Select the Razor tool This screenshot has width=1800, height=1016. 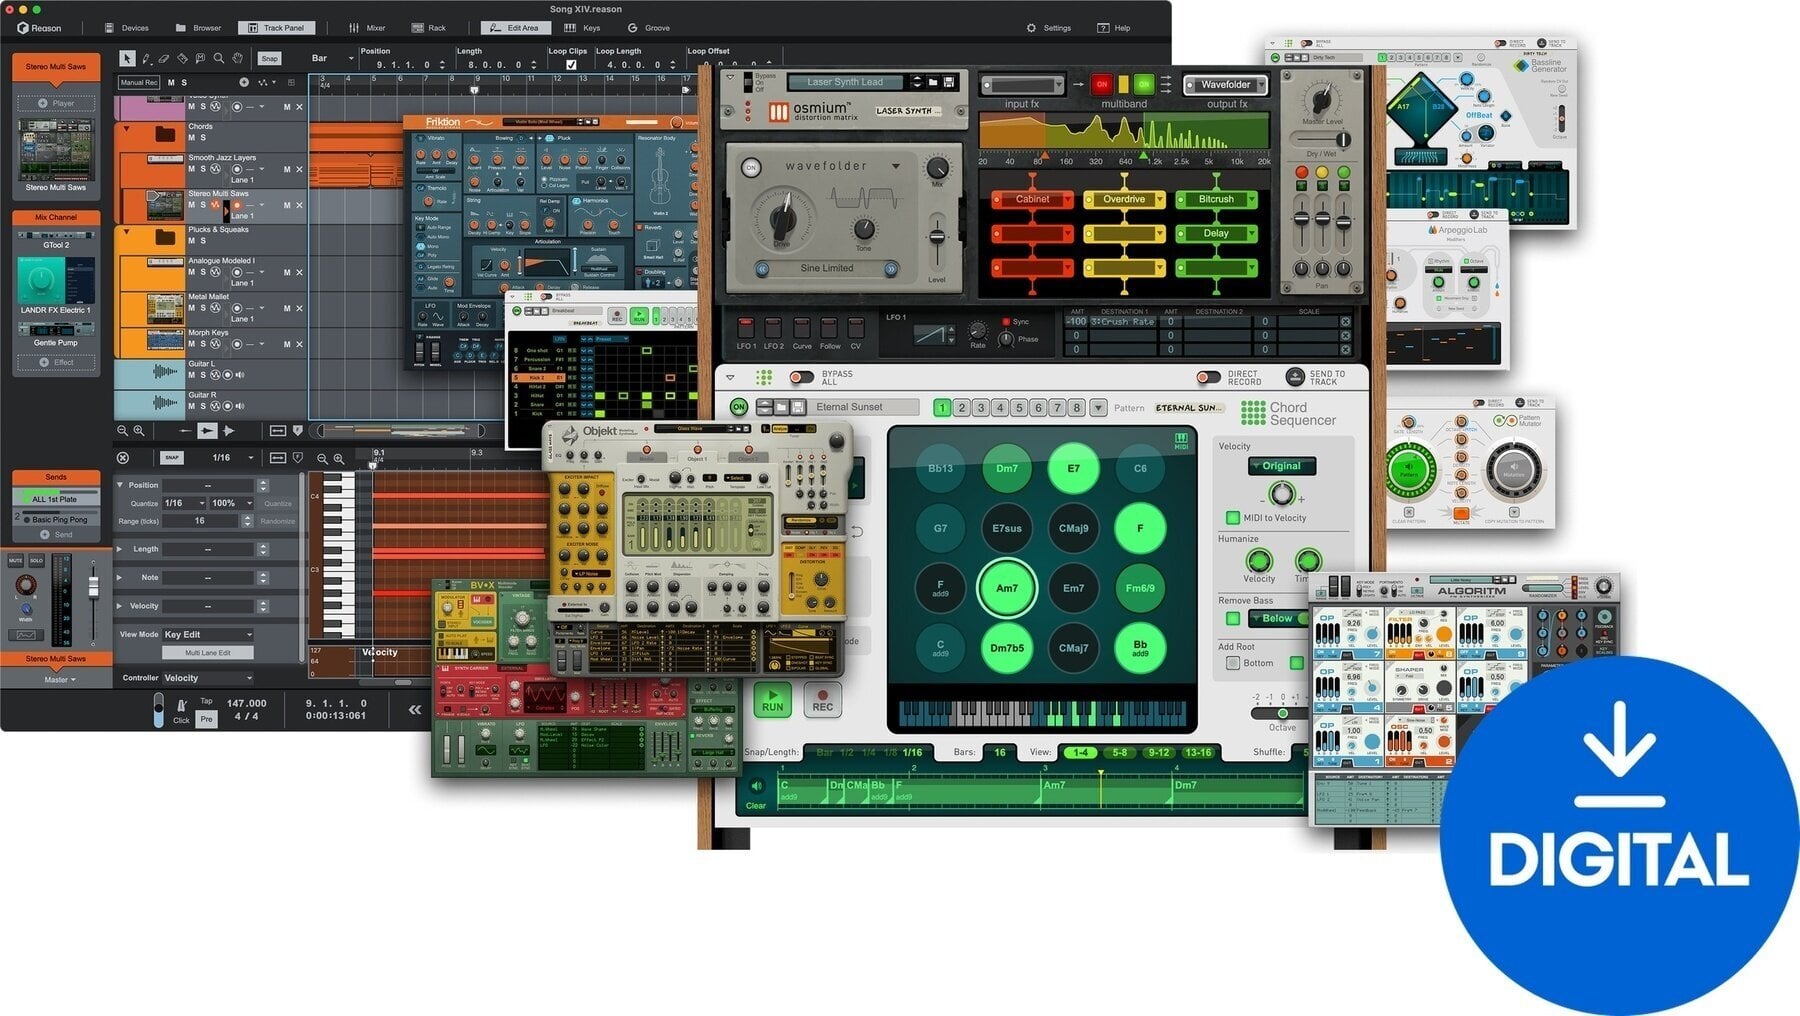(182, 59)
